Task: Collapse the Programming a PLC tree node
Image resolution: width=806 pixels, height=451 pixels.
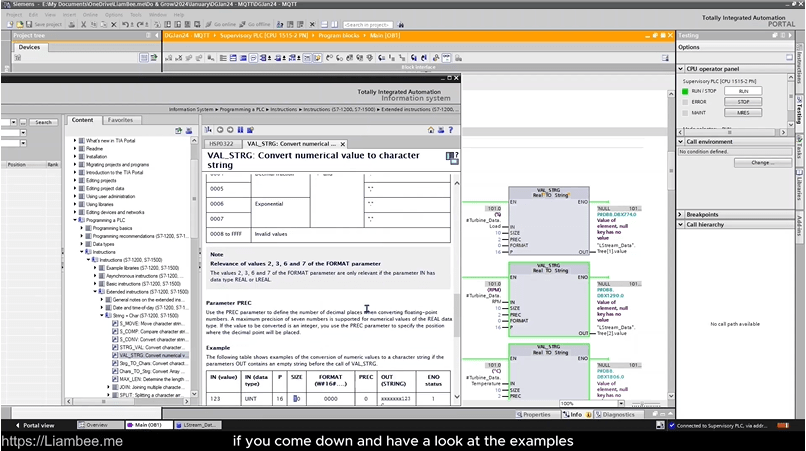Action: [x=75, y=219]
